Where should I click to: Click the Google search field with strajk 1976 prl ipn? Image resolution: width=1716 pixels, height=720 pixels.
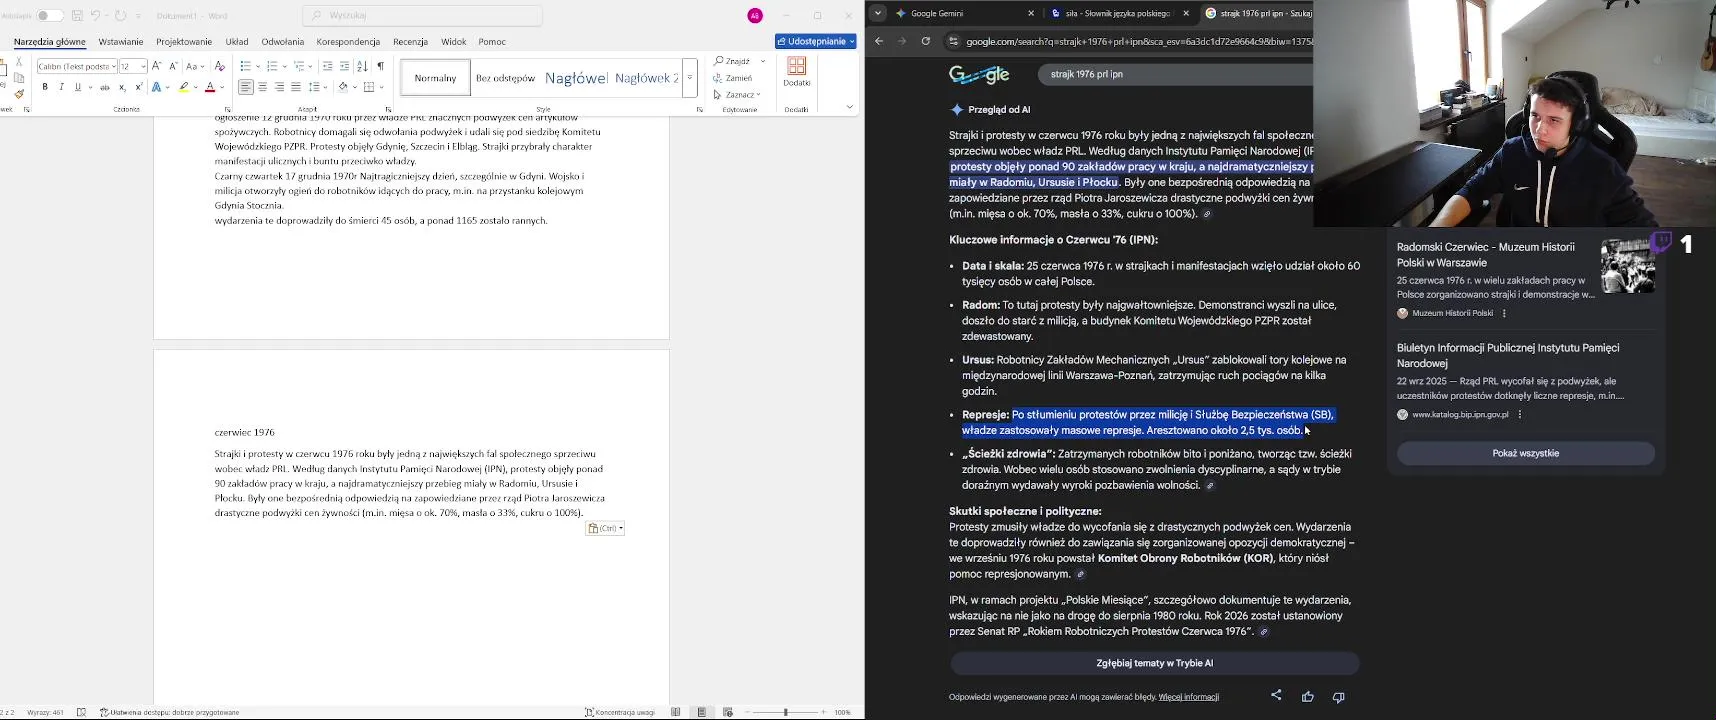point(1175,74)
